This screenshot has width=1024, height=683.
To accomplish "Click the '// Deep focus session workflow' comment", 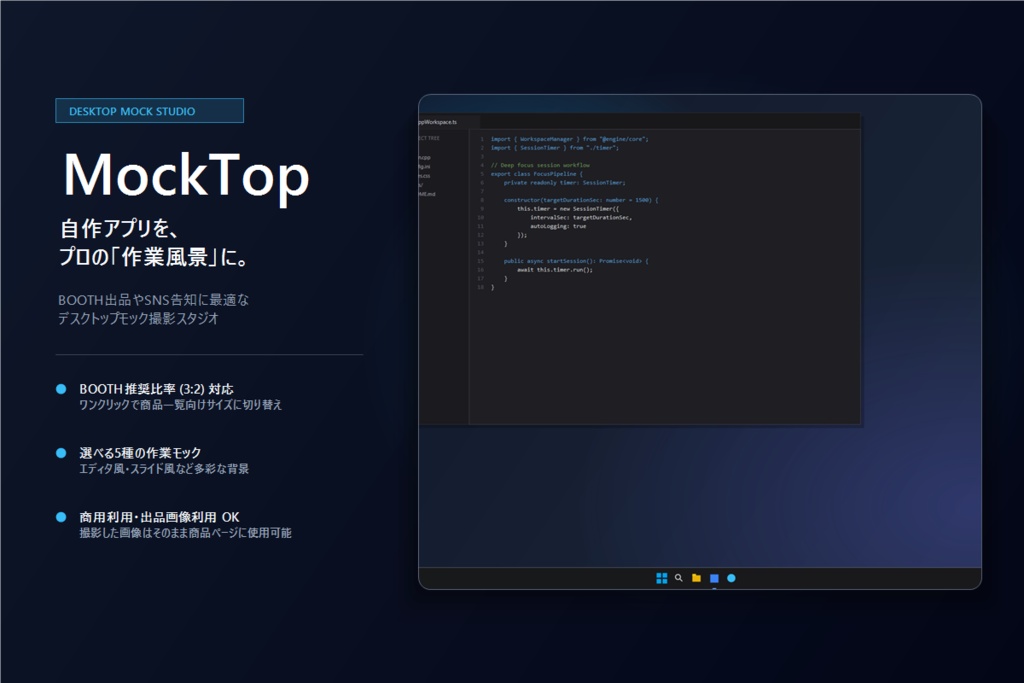I will (x=540, y=165).
